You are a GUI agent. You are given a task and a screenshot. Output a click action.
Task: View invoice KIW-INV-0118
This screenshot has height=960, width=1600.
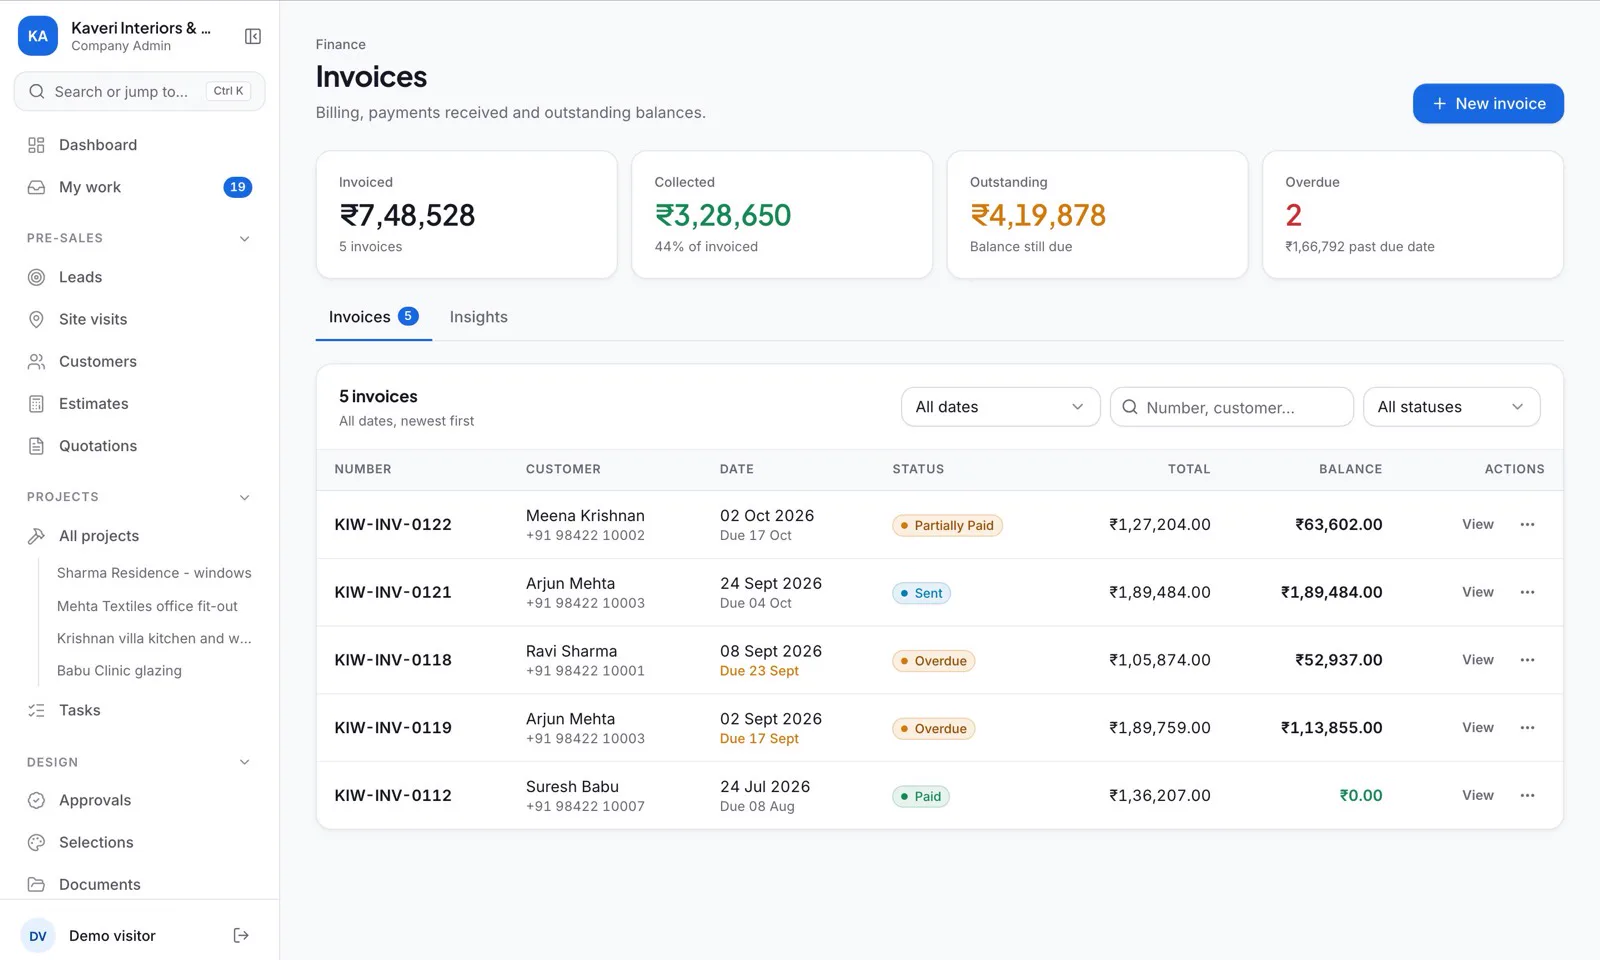click(x=1477, y=660)
